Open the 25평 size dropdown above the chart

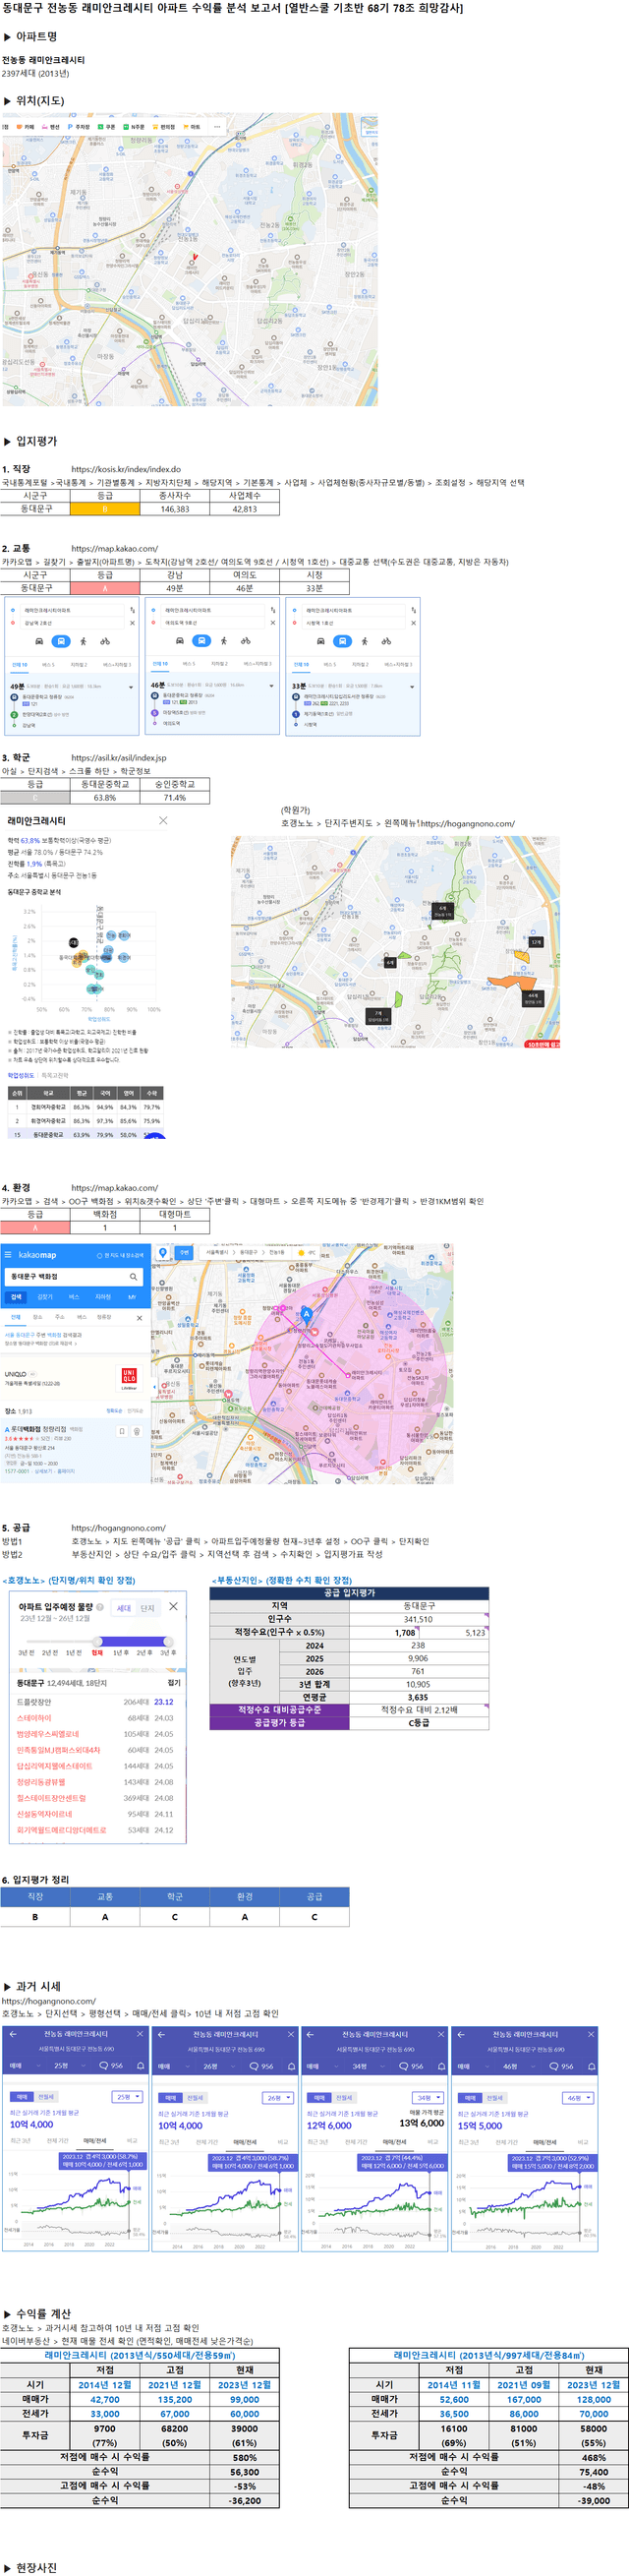click(x=127, y=2097)
